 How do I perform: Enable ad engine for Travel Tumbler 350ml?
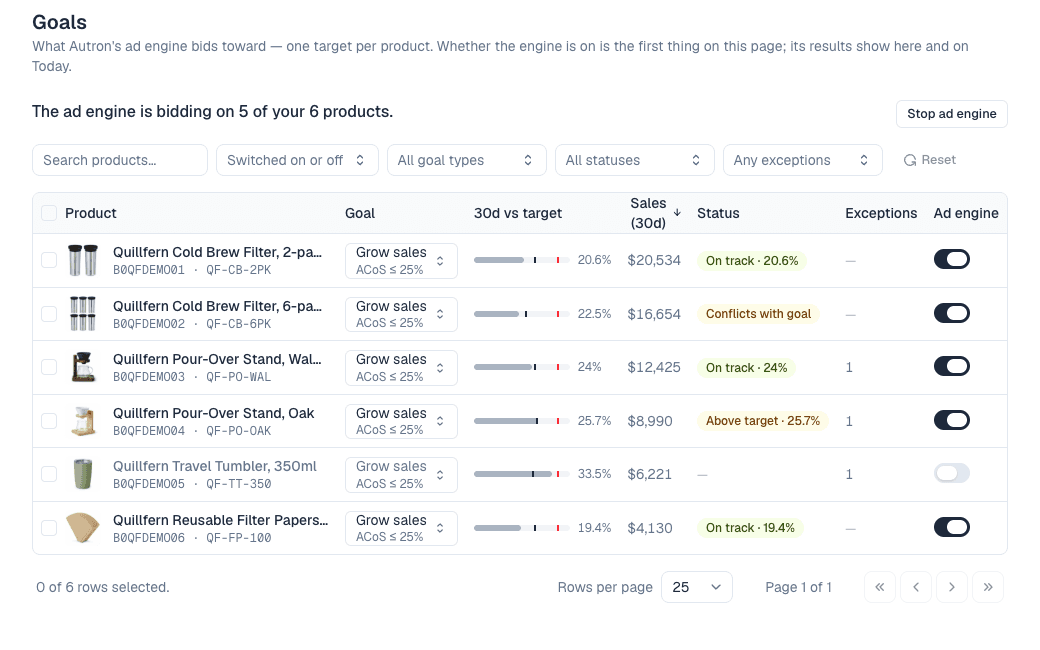[x=952, y=473]
